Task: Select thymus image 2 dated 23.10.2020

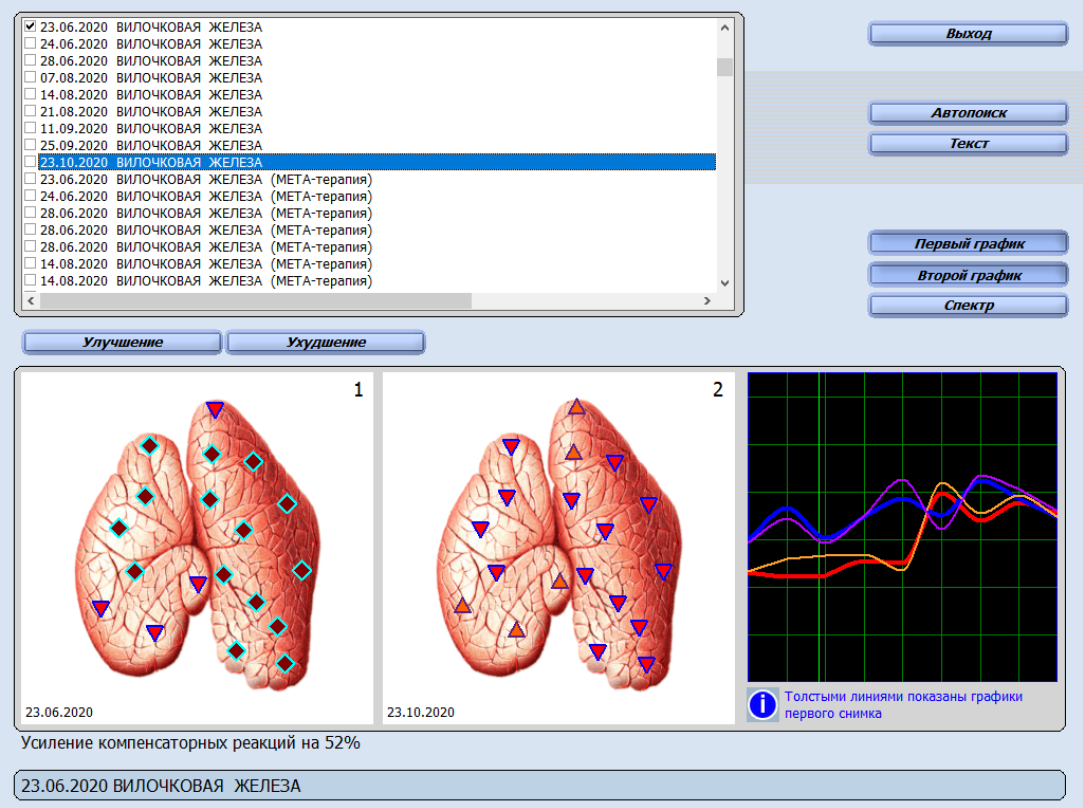Action: [x=558, y=548]
